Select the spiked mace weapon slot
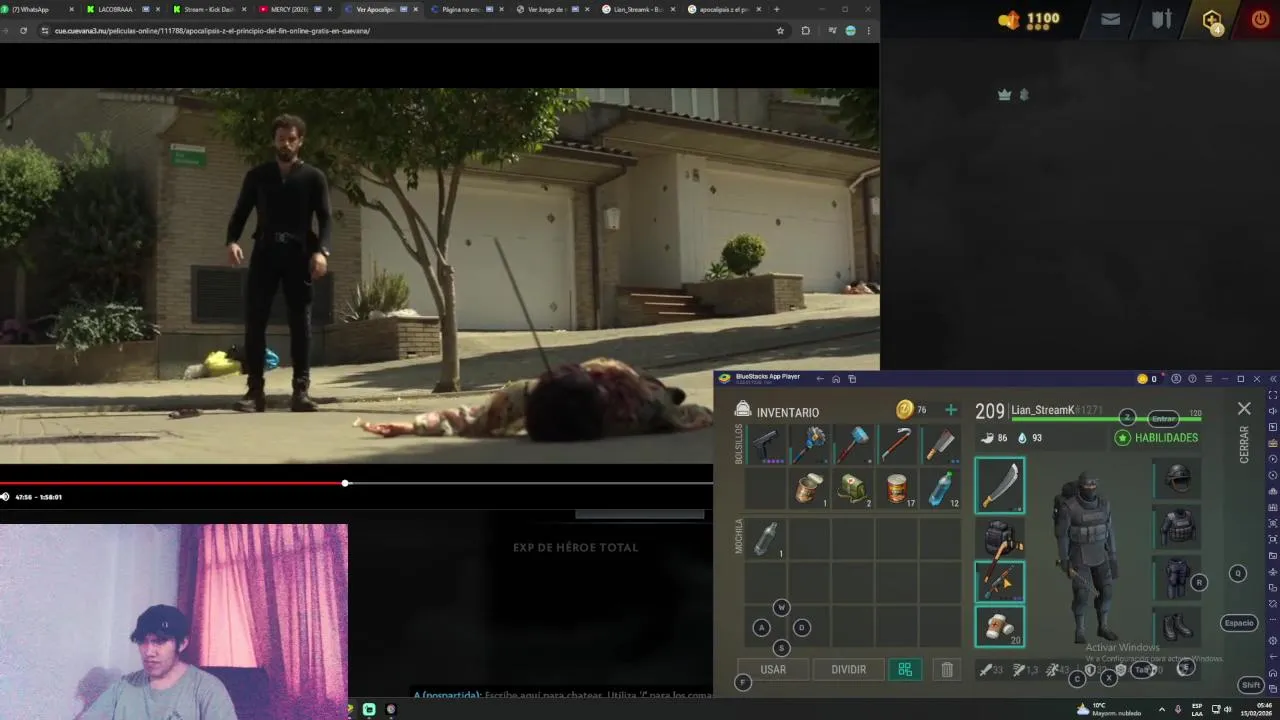The height and width of the screenshot is (720, 1280). [809, 444]
